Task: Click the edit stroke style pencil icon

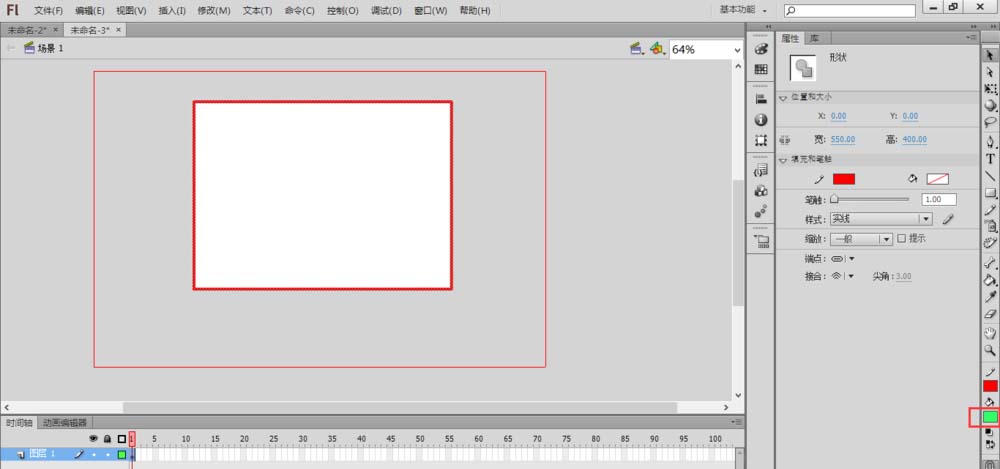Action: [x=948, y=219]
